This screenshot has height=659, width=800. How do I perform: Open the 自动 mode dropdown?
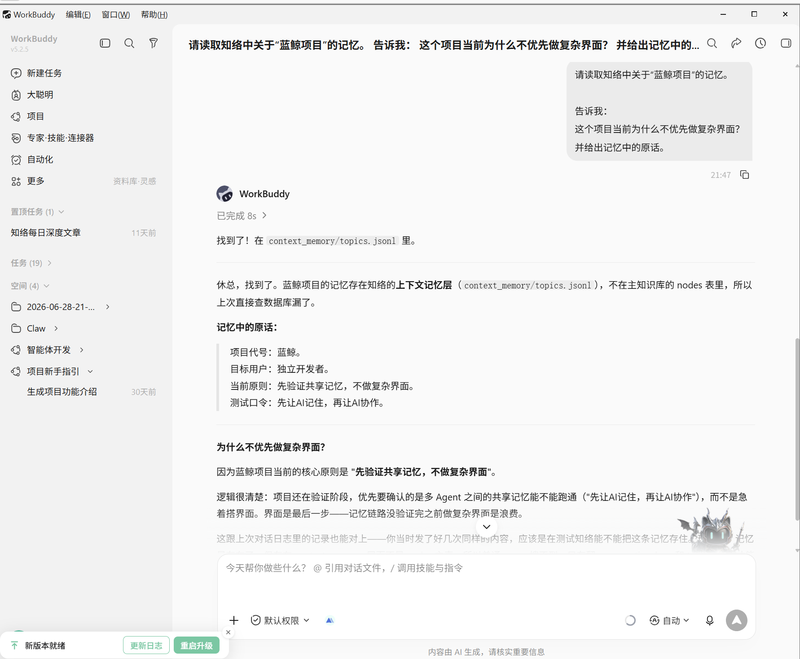(669, 620)
